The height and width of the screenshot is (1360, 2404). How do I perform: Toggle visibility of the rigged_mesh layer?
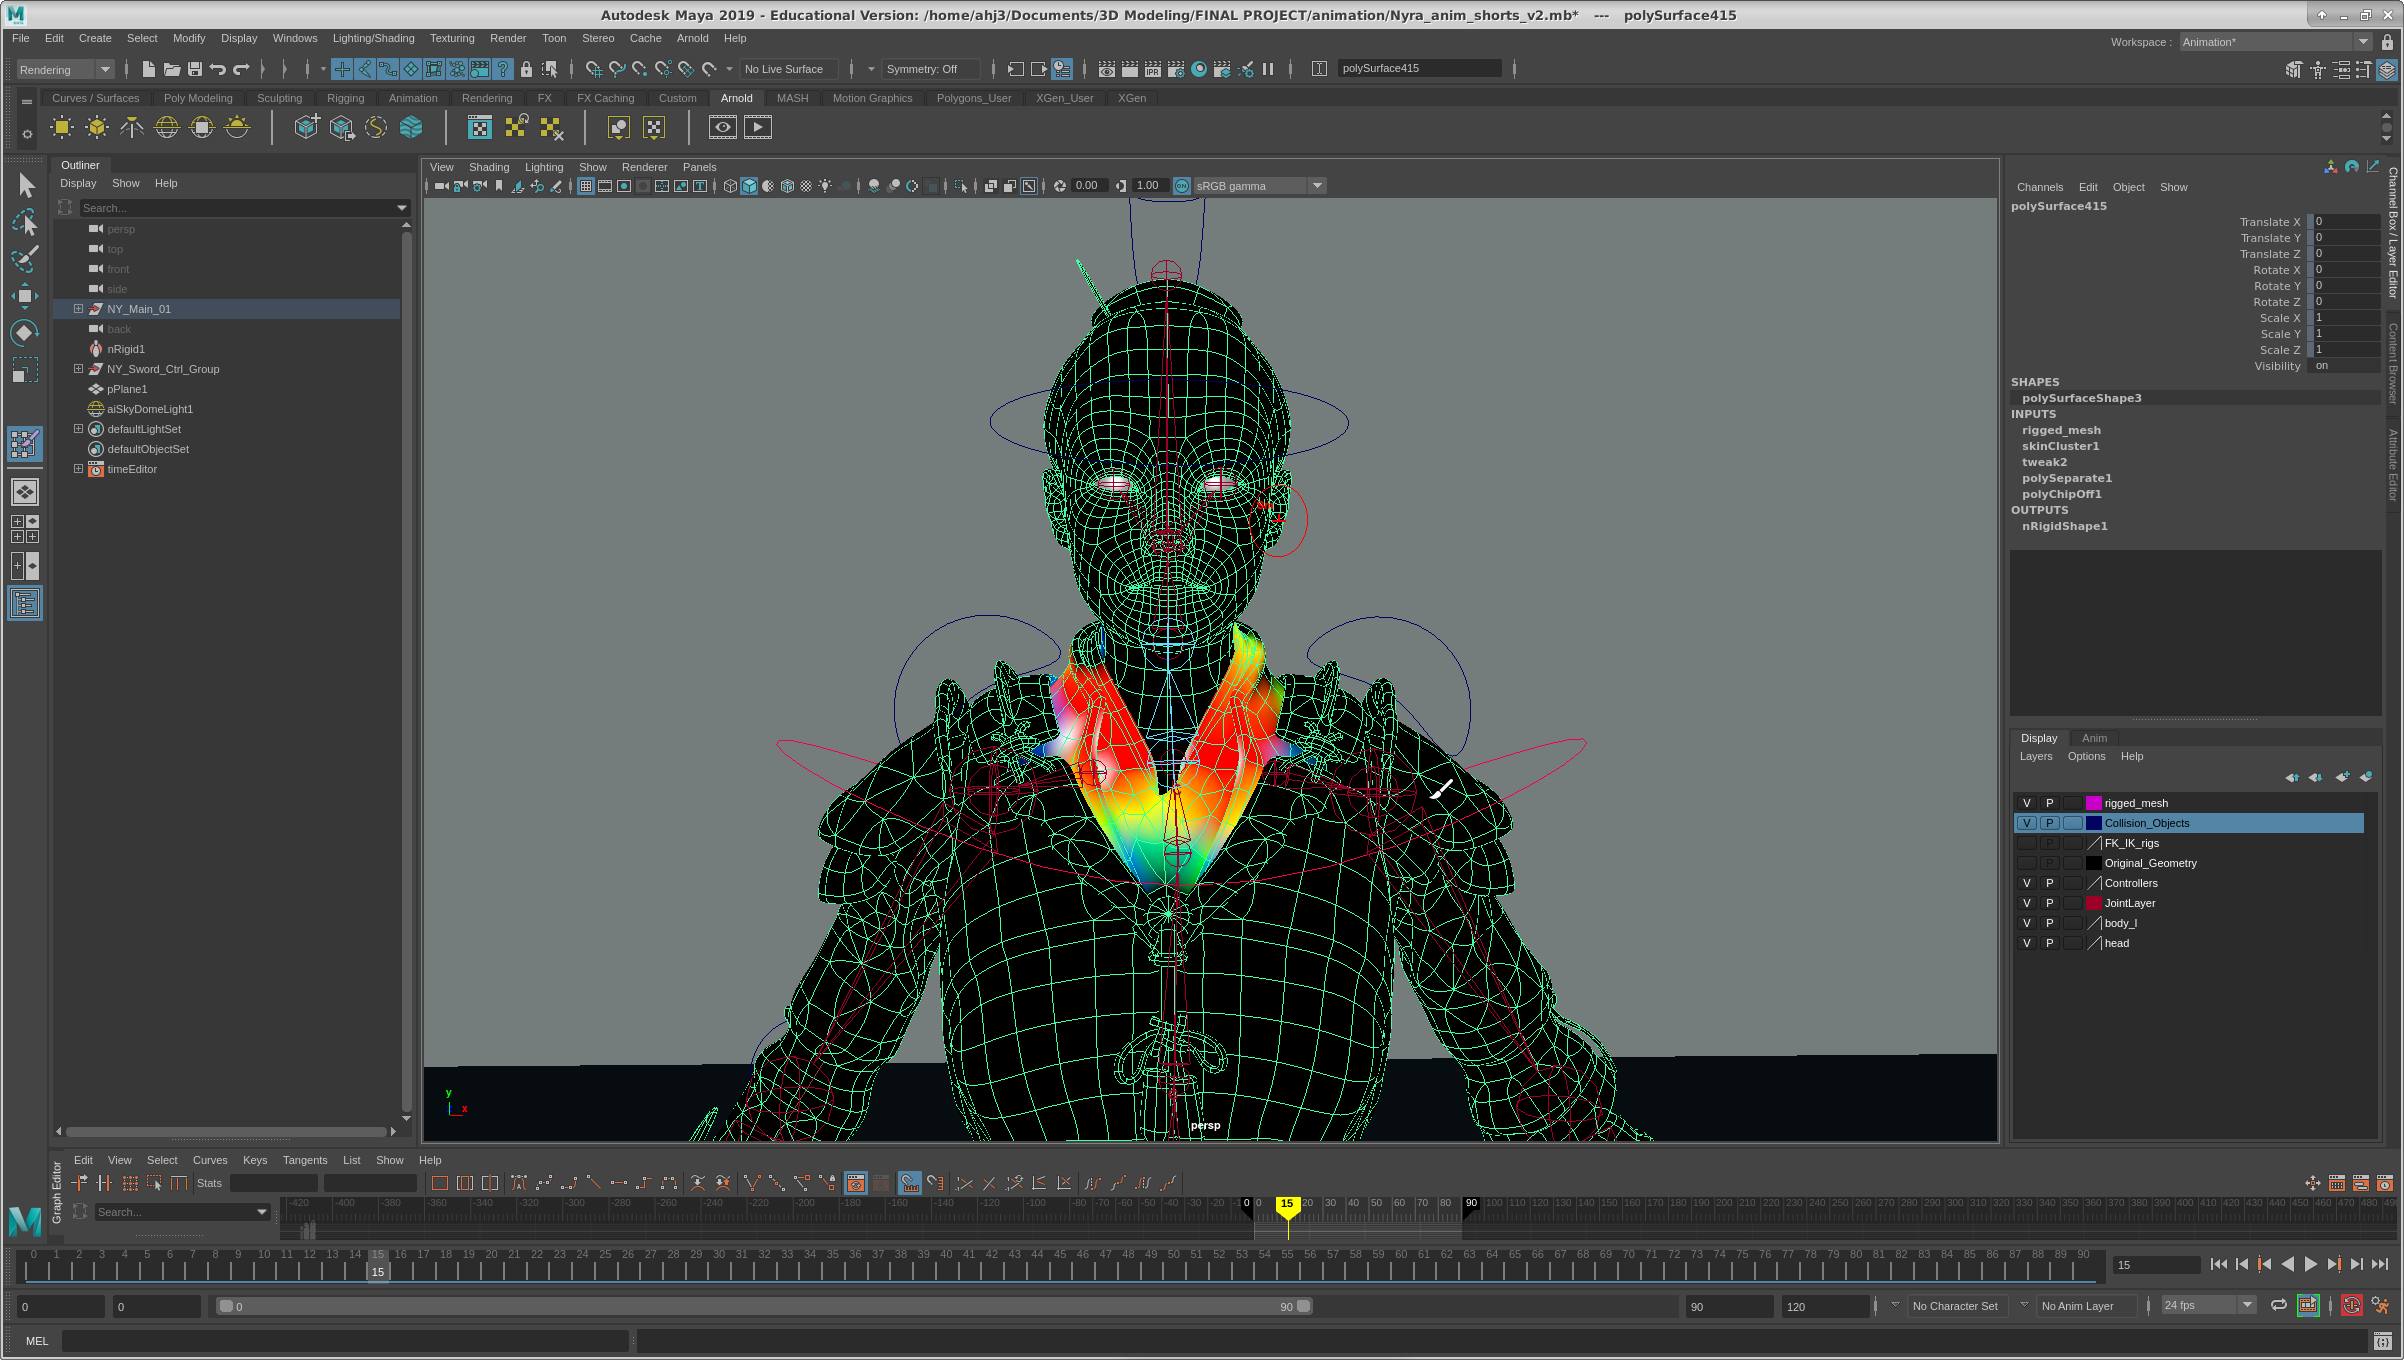click(2027, 803)
